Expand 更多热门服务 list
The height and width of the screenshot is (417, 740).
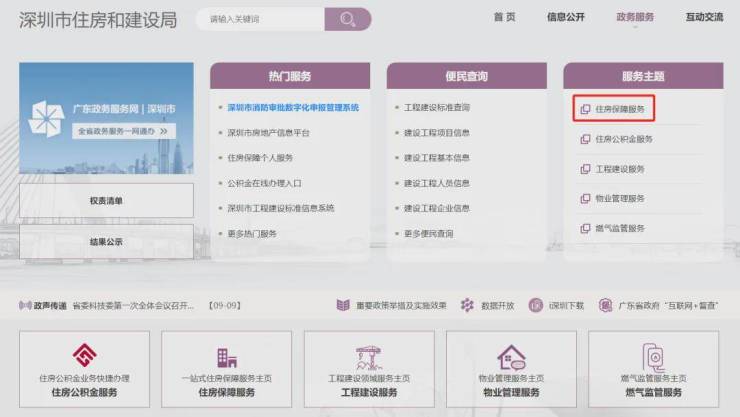(252, 234)
